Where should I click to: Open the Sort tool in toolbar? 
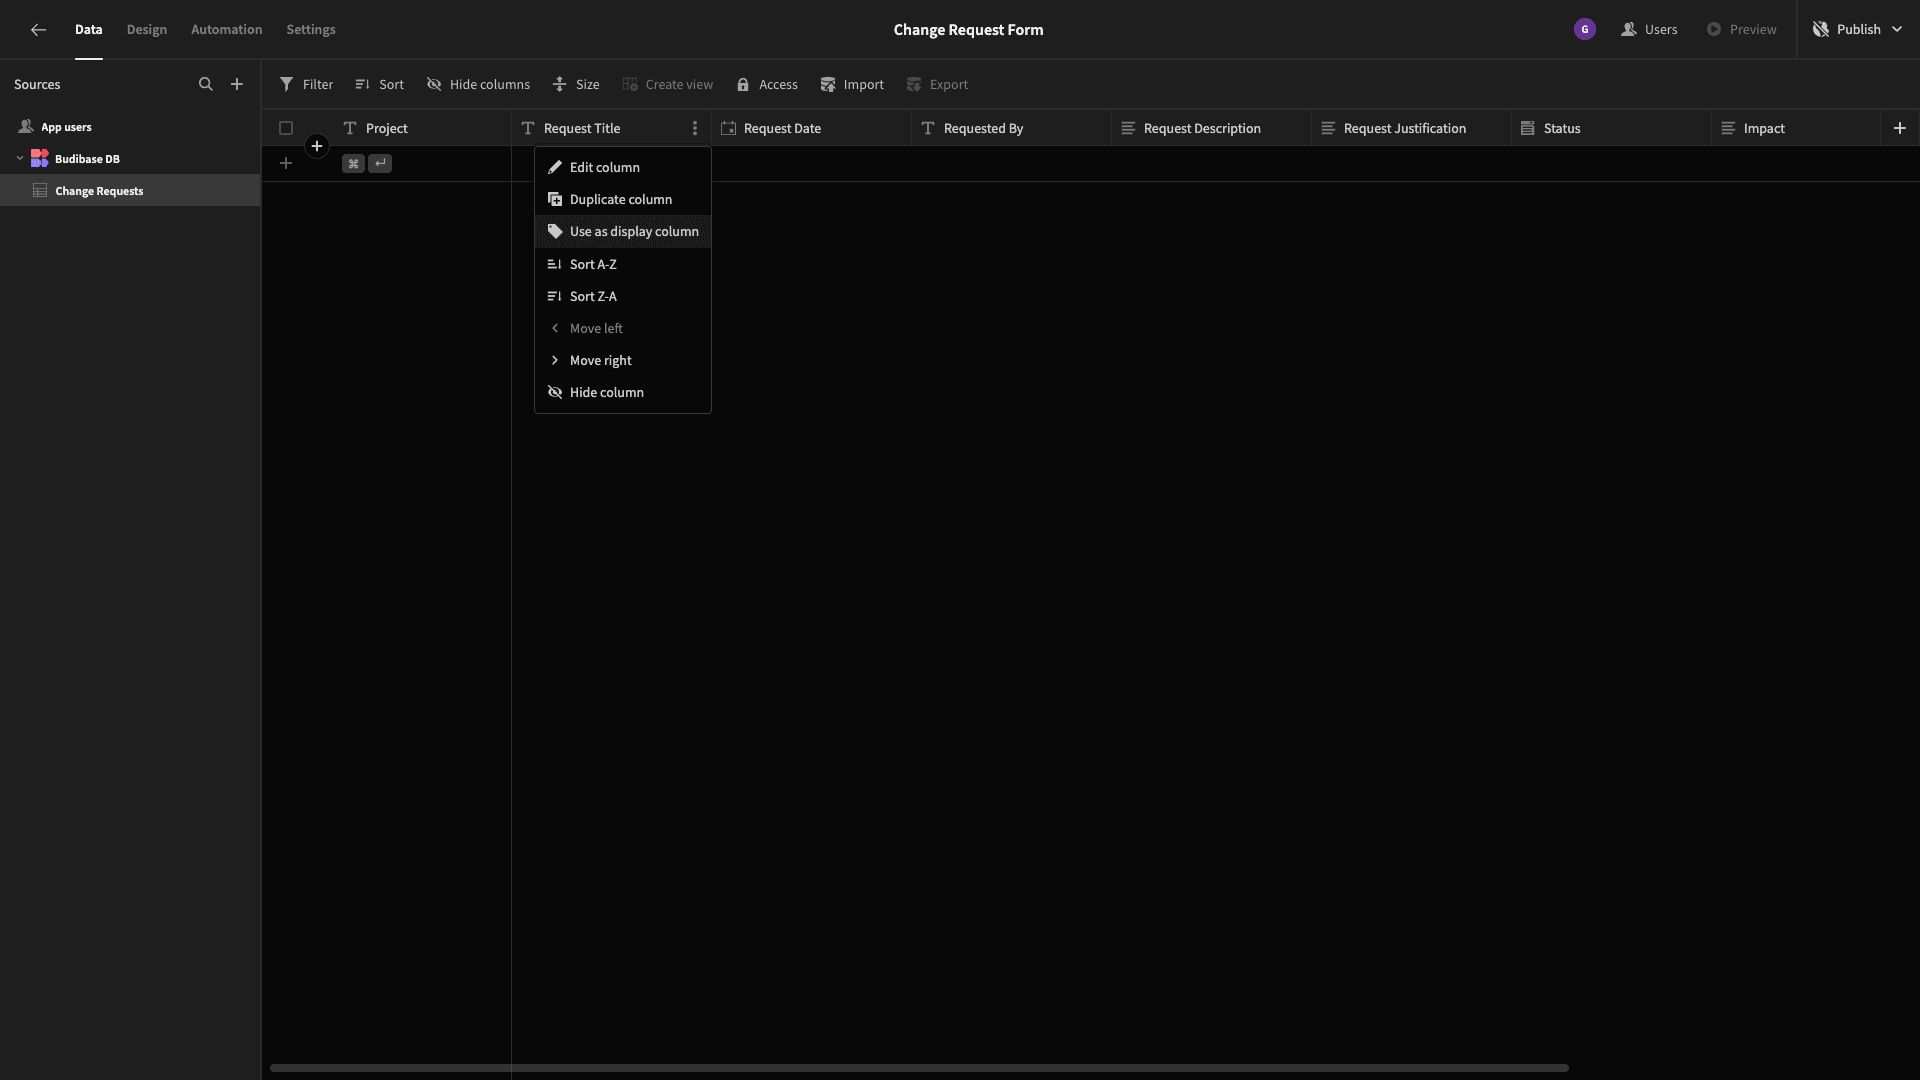379,85
